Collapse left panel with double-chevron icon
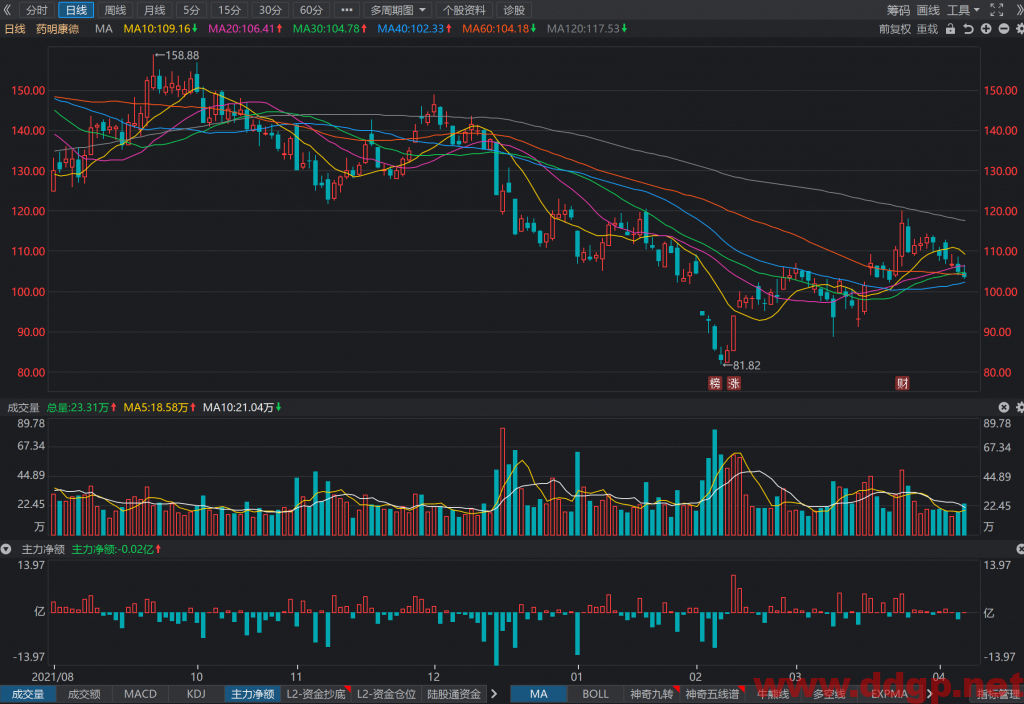 [7, 10]
